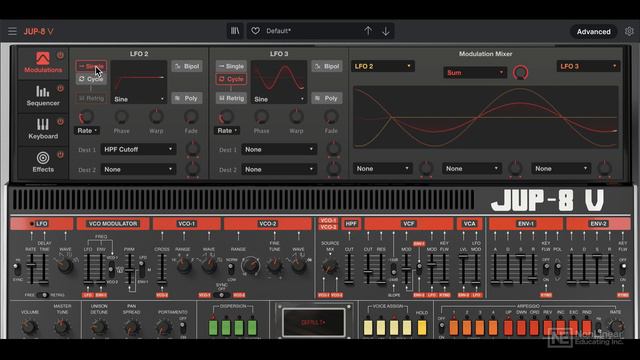Open the Sequencer tab
The height and width of the screenshot is (360, 640).
(x=42, y=96)
